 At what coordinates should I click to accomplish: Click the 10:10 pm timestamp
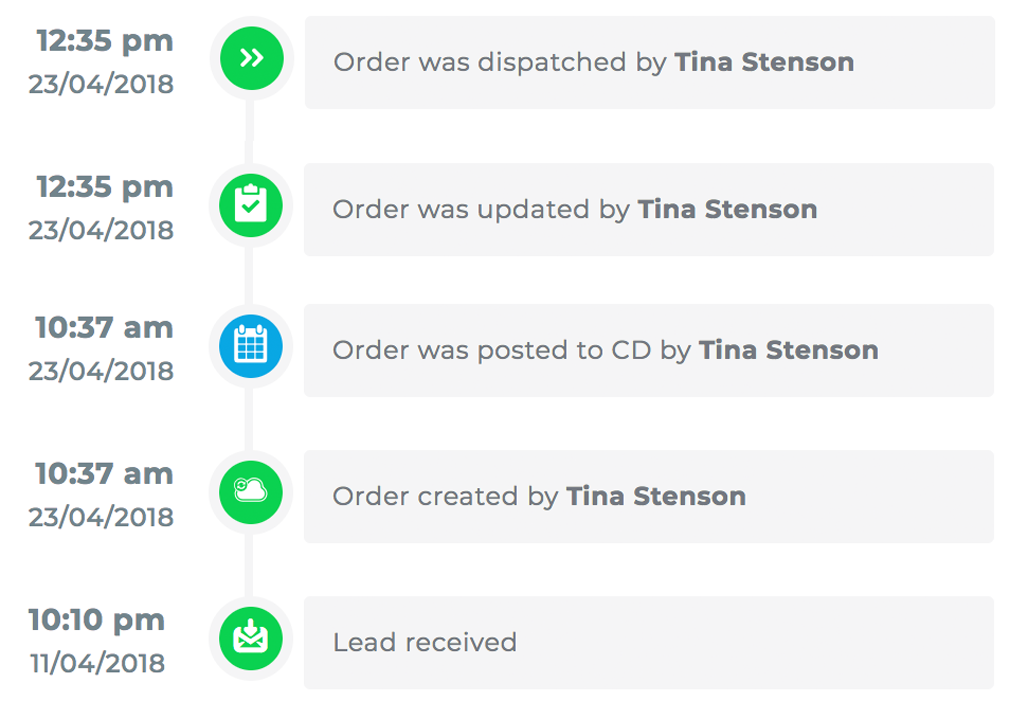tap(96, 619)
